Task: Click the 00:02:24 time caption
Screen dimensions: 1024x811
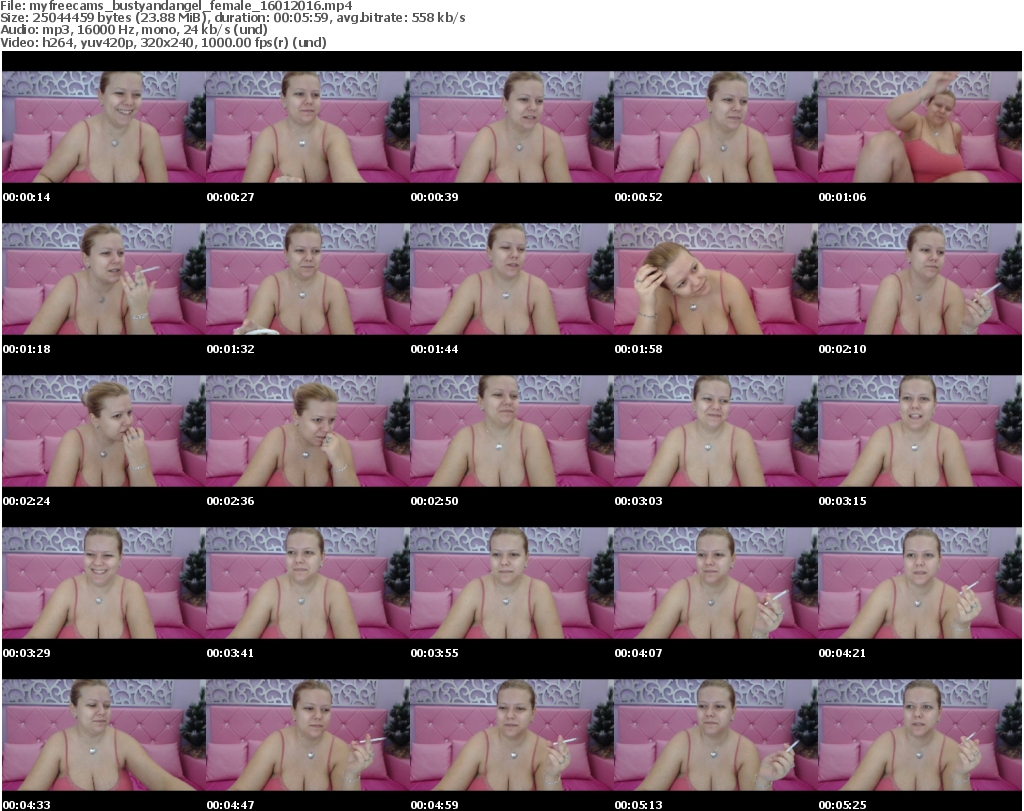Action: coord(26,501)
